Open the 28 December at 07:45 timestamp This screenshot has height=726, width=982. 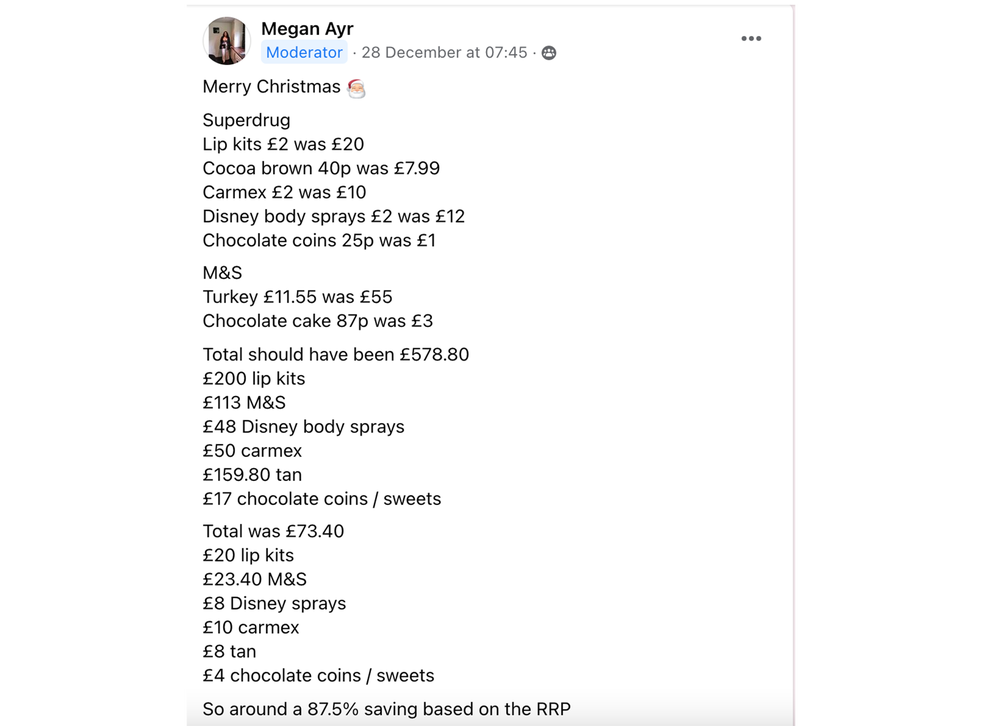444,53
